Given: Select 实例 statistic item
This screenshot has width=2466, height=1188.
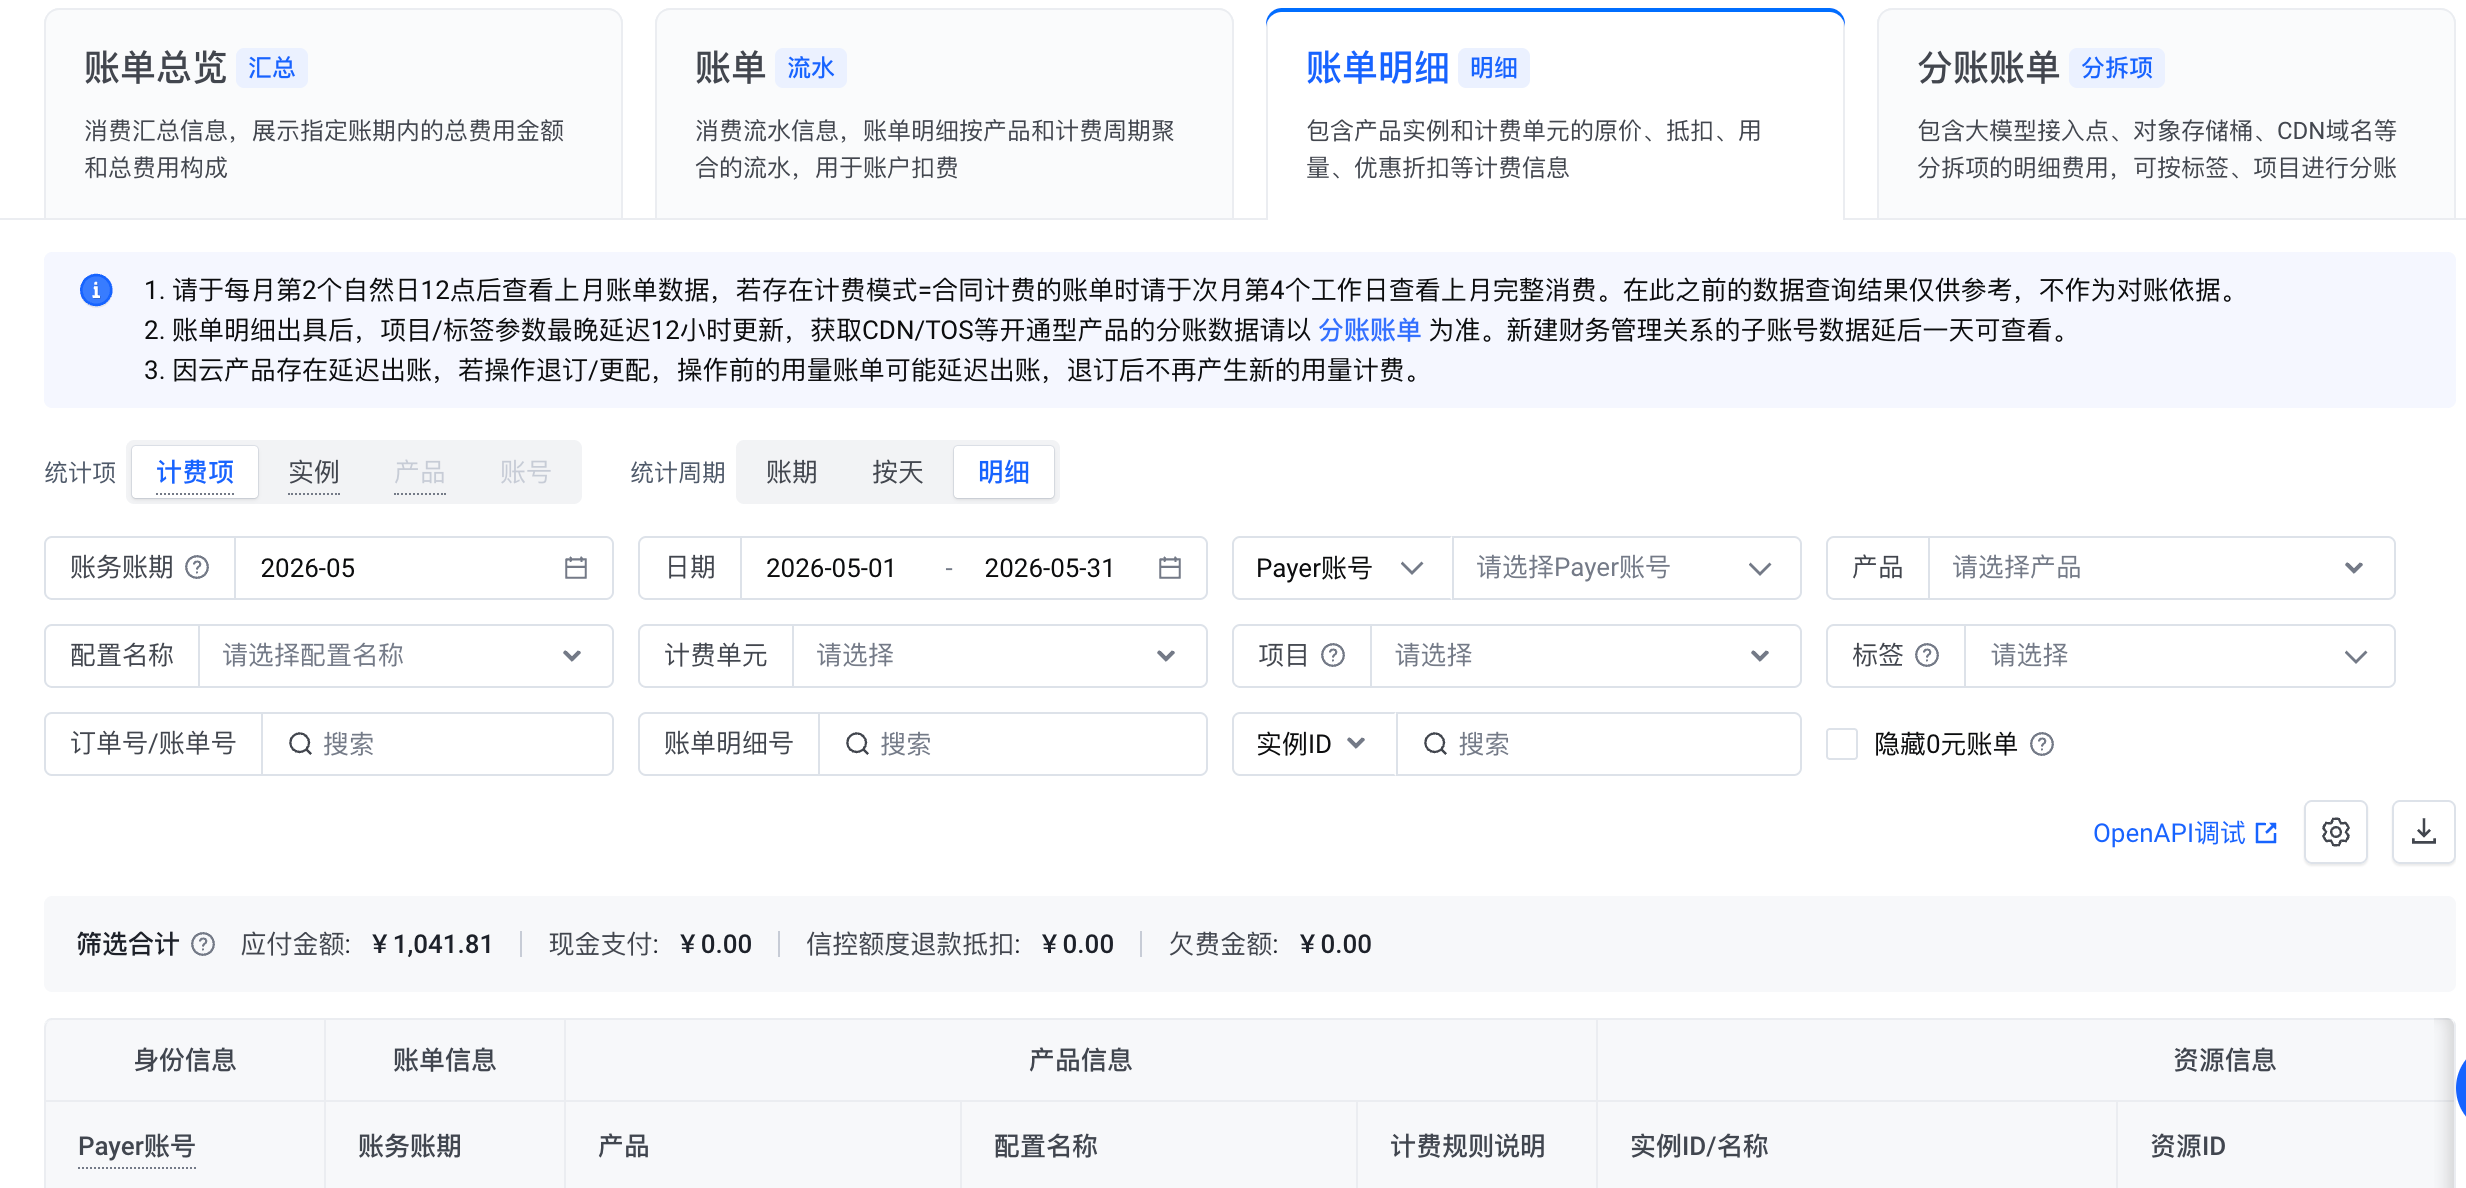Looking at the screenshot, I should tap(314, 472).
